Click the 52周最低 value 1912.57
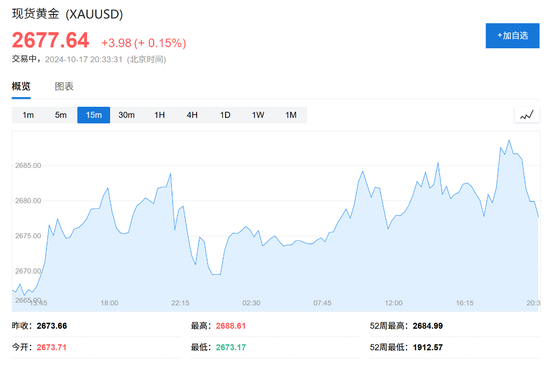The width and height of the screenshot is (550, 367). pyautogui.click(x=428, y=347)
